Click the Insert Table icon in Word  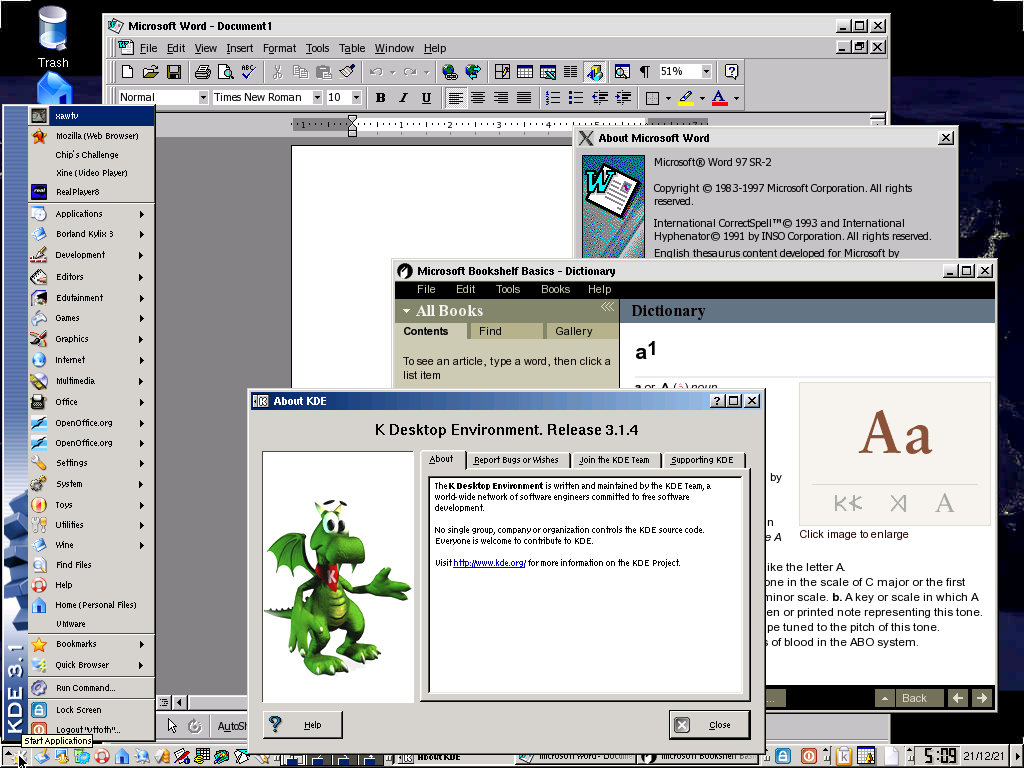(x=524, y=72)
